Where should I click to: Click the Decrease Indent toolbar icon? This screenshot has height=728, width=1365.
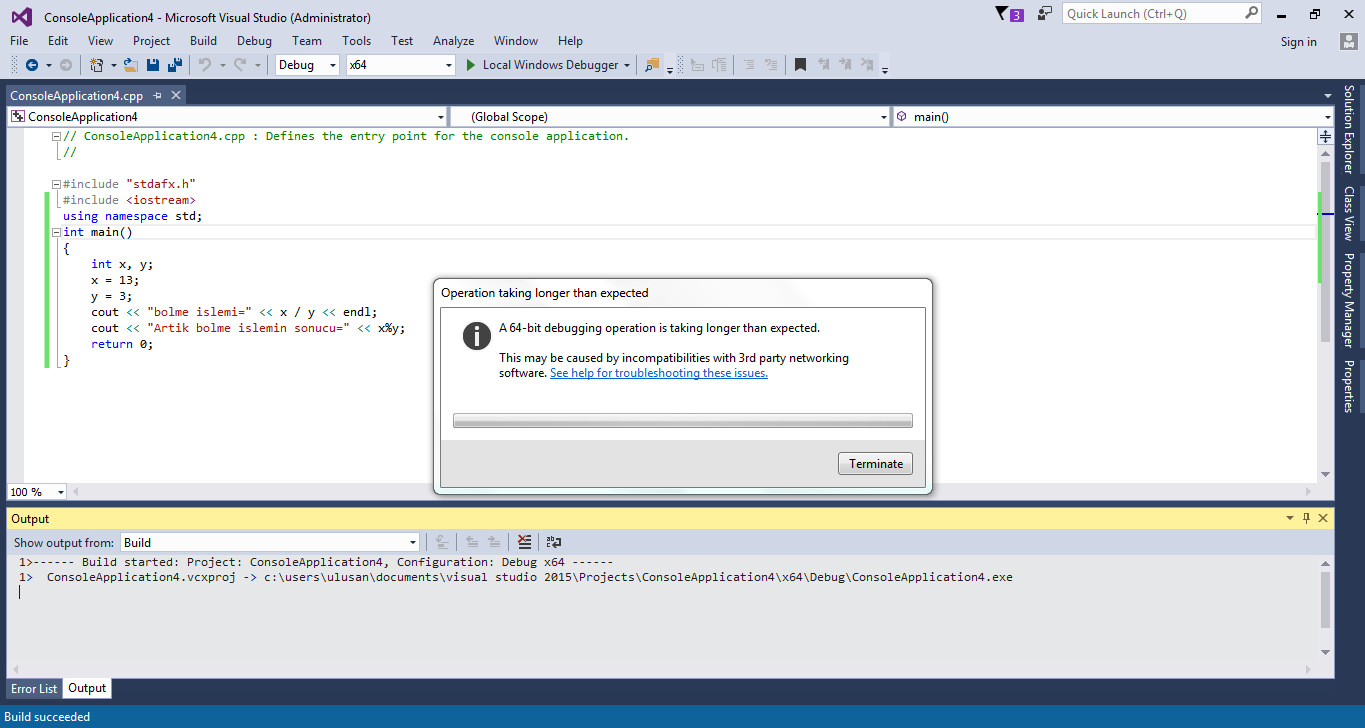click(698, 65)
